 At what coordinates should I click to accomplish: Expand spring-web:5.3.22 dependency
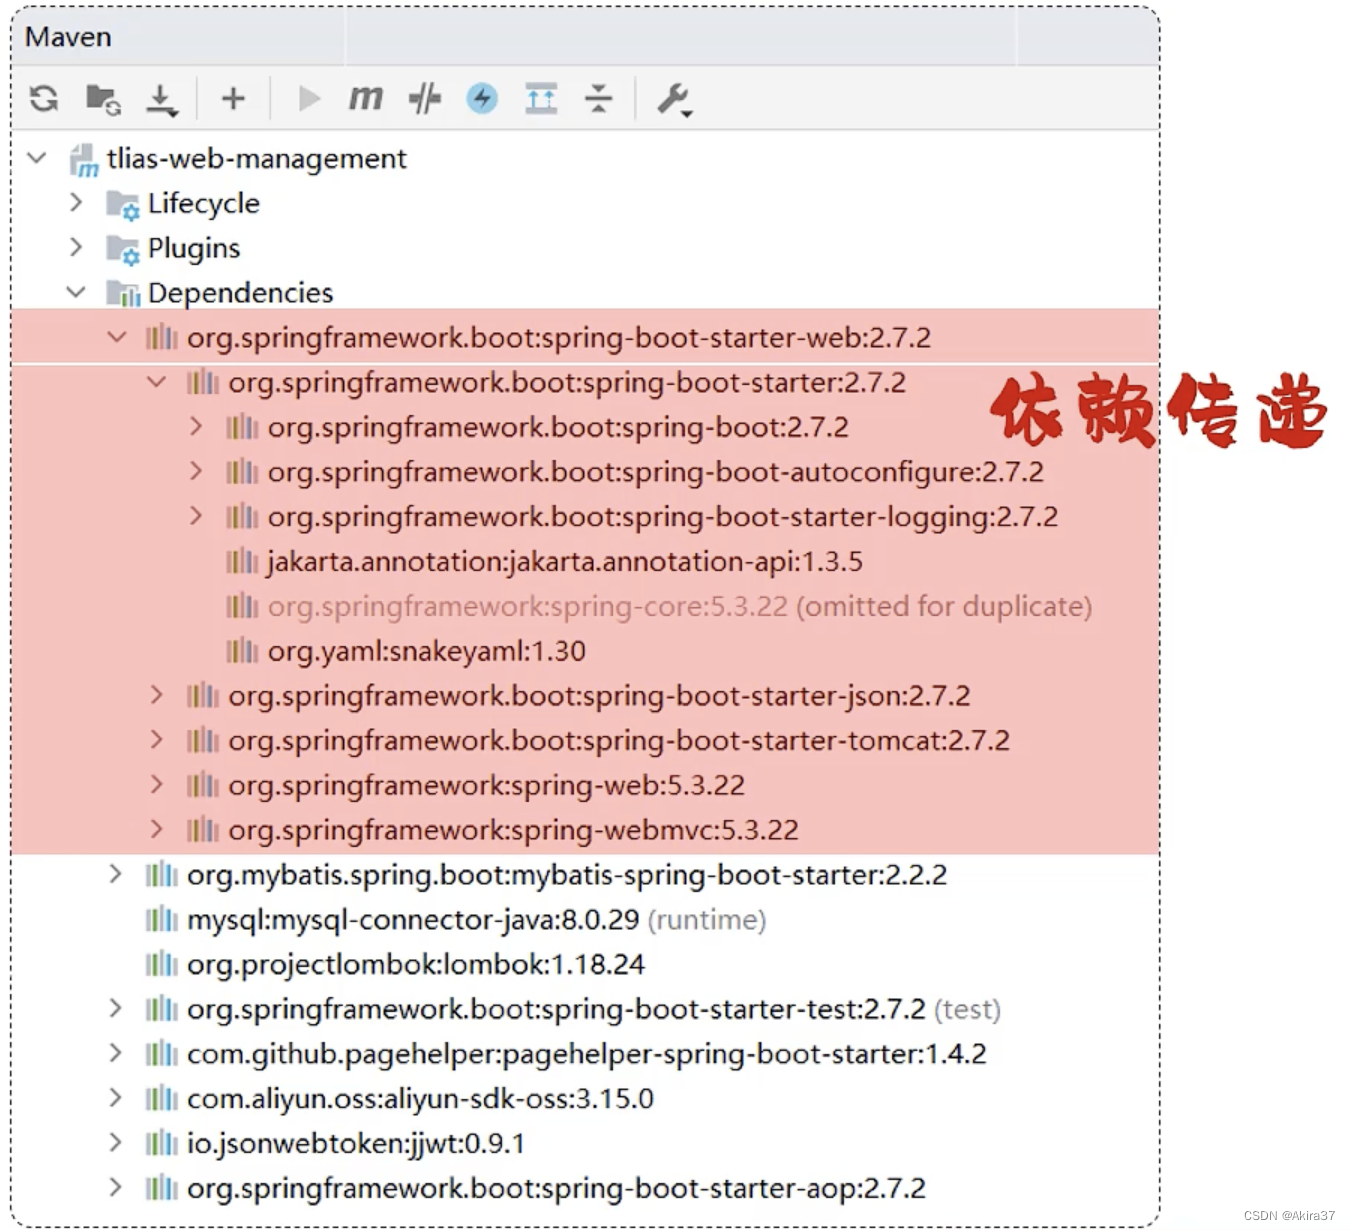(x=156, y=785)
